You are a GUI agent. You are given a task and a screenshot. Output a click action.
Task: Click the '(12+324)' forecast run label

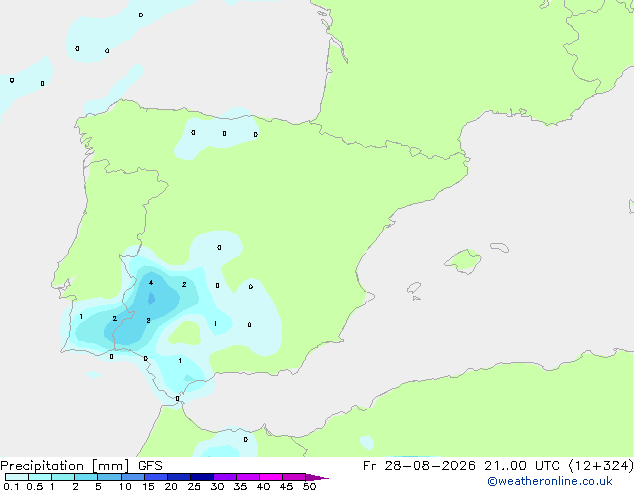click(601, 466)
